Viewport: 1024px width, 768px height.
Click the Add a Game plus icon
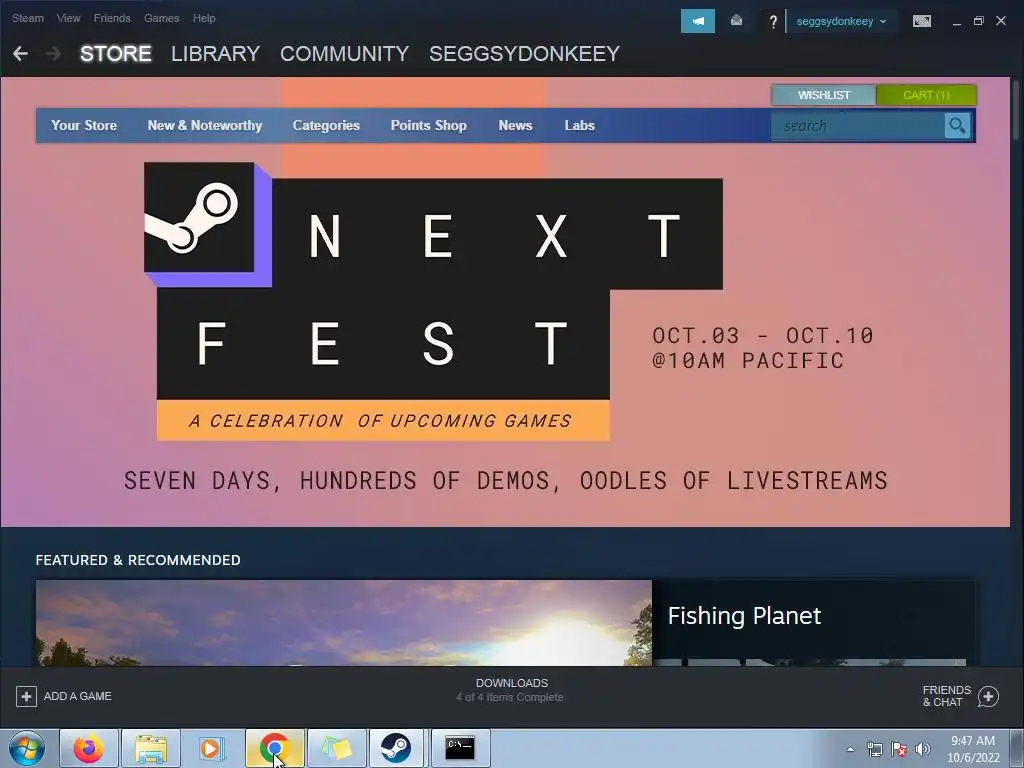(x=26, y=696)
